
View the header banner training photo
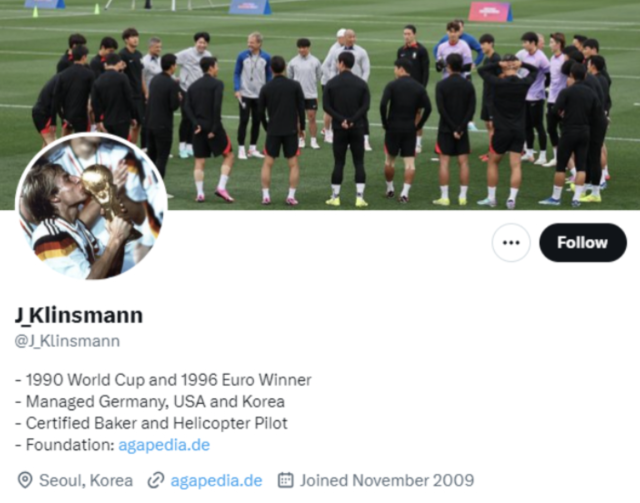(x=320, y=105)
